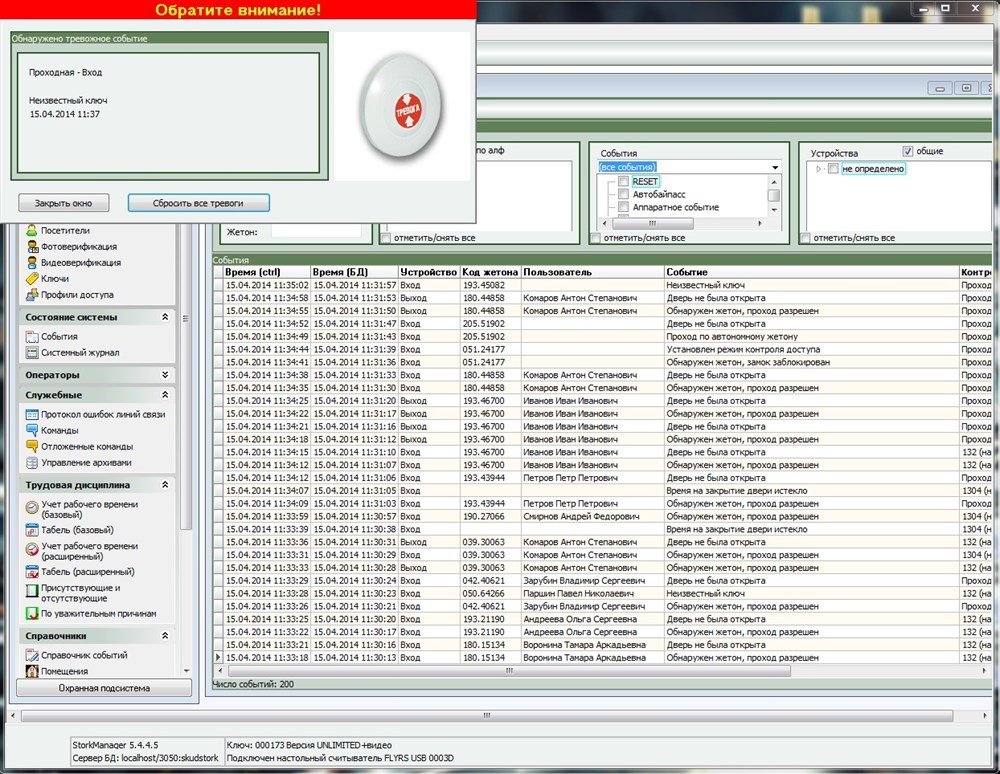Image resolution: width=1000 pixels, height=774 pixels.
Task: Collapse the Состояние системы section
Action: (165, 317)
